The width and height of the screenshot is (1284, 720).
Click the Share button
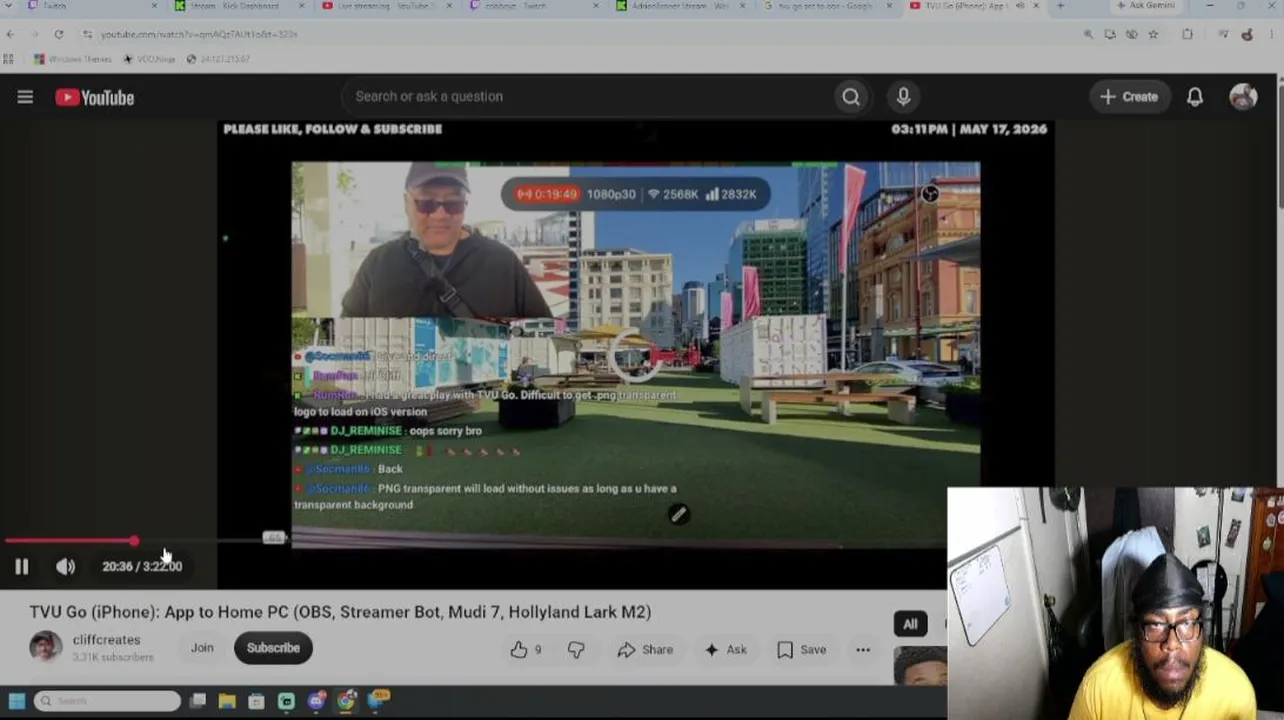645,650
